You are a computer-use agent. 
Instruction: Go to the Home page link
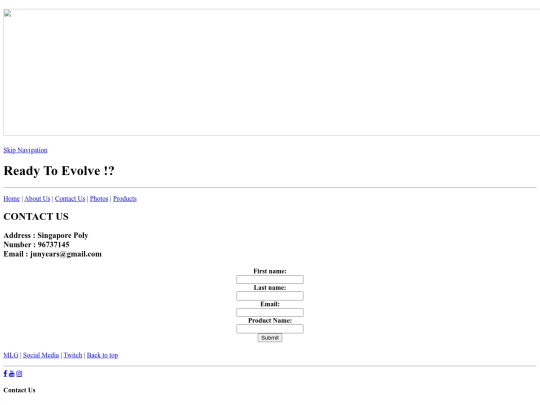point(12,199)
